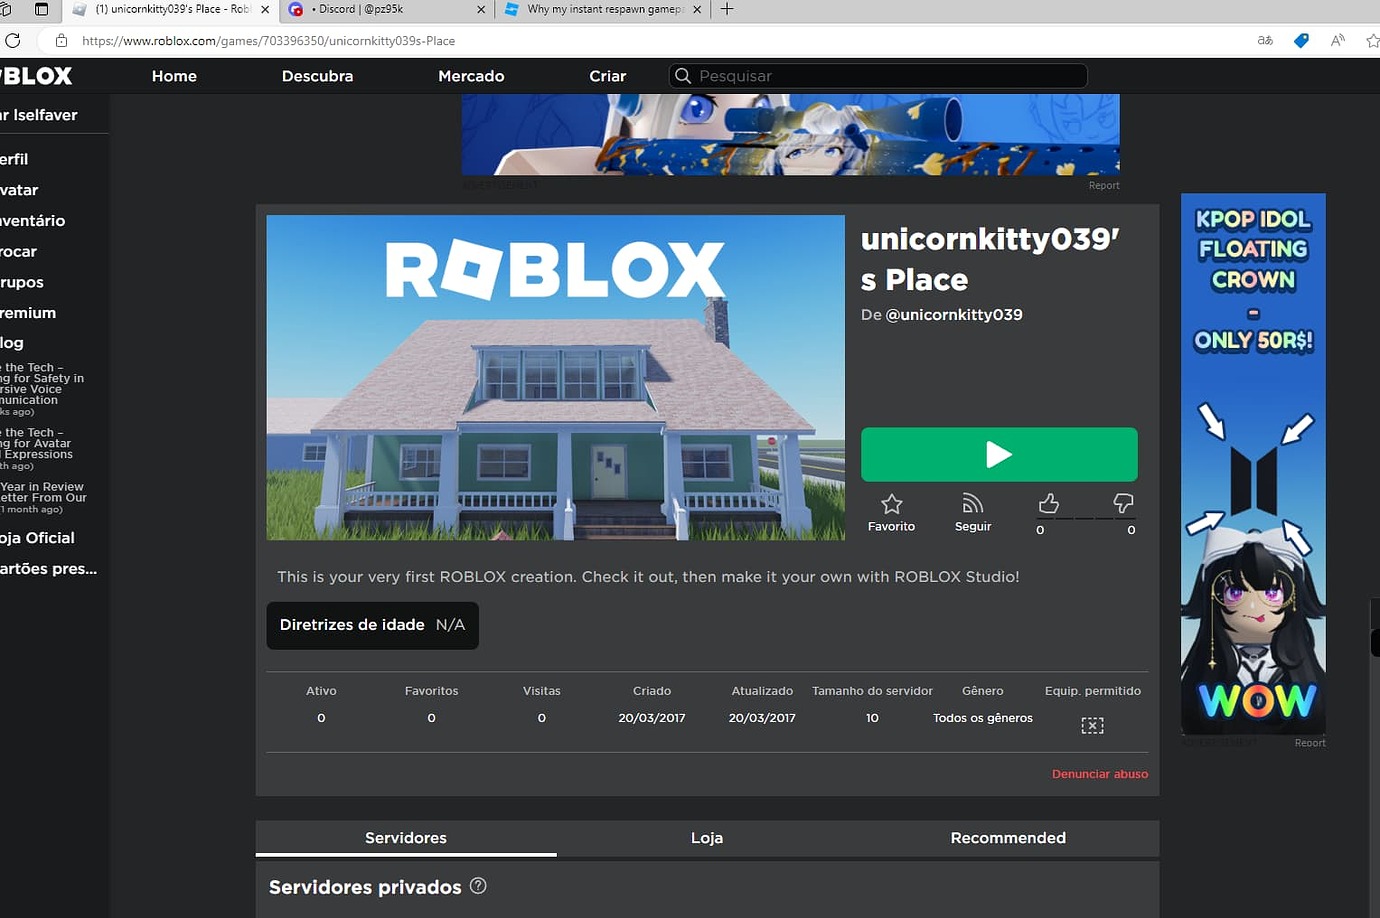This screenshot has height=918, width=1380.
Task: Switch to the Discord @pz95k tab
Action: click(x=387, y=9)
